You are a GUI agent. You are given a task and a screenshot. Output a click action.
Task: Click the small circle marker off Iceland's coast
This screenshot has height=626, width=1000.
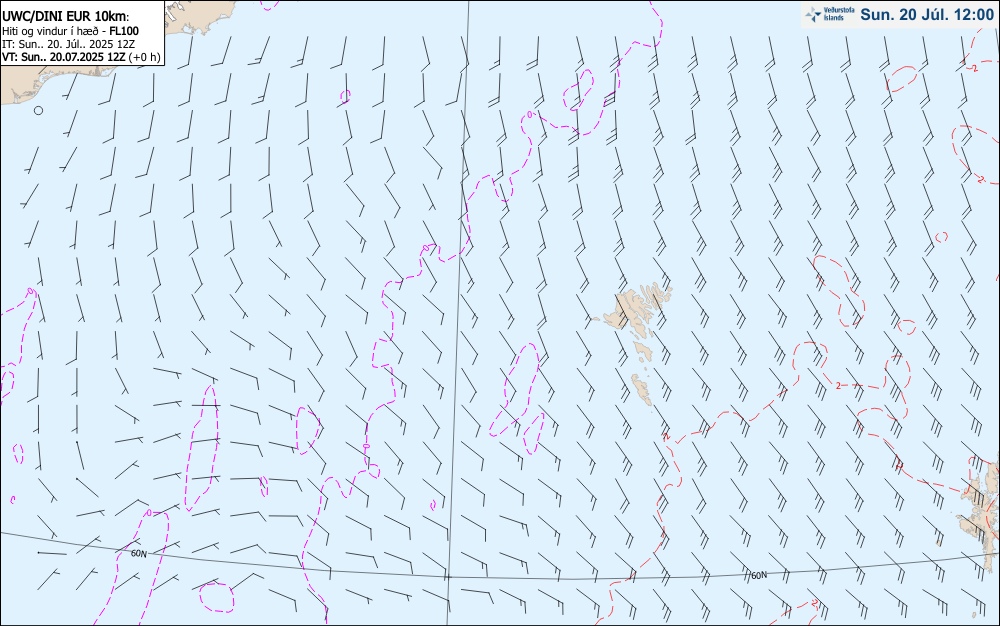pos(38,110)
